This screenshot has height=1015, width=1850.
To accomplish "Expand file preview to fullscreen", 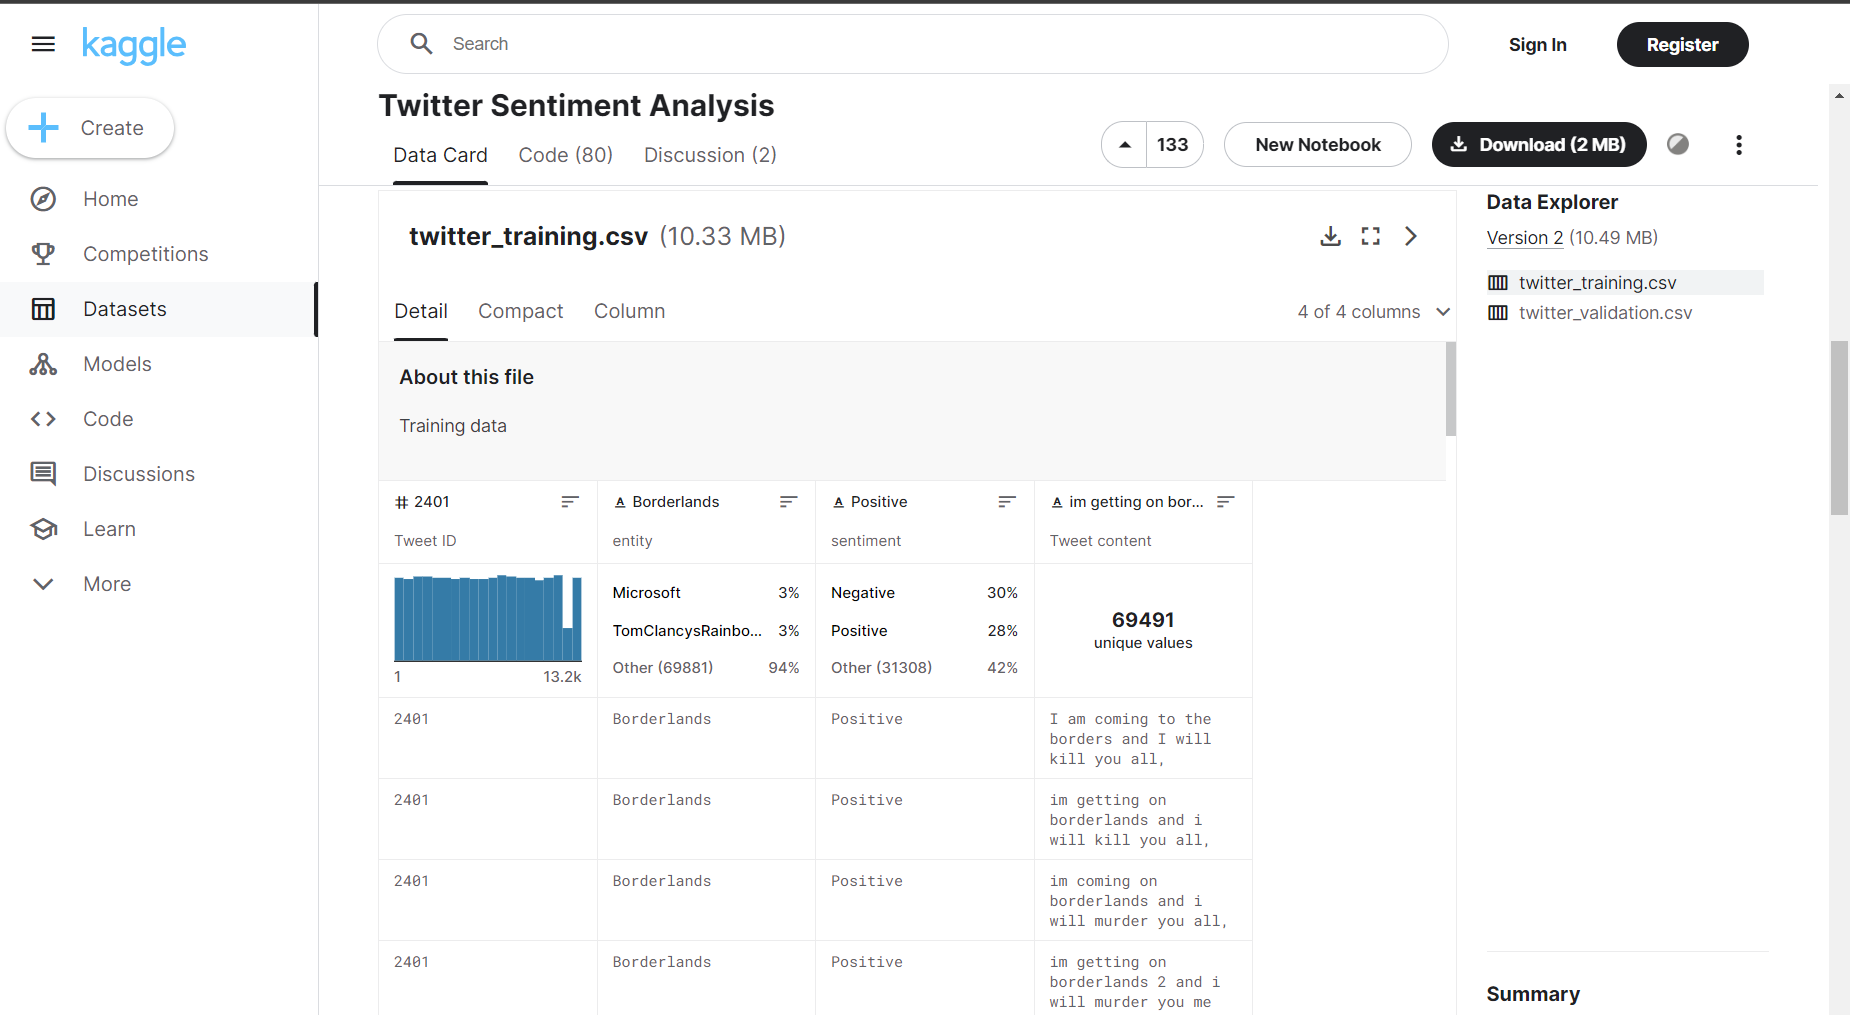I will point(1370,236).
